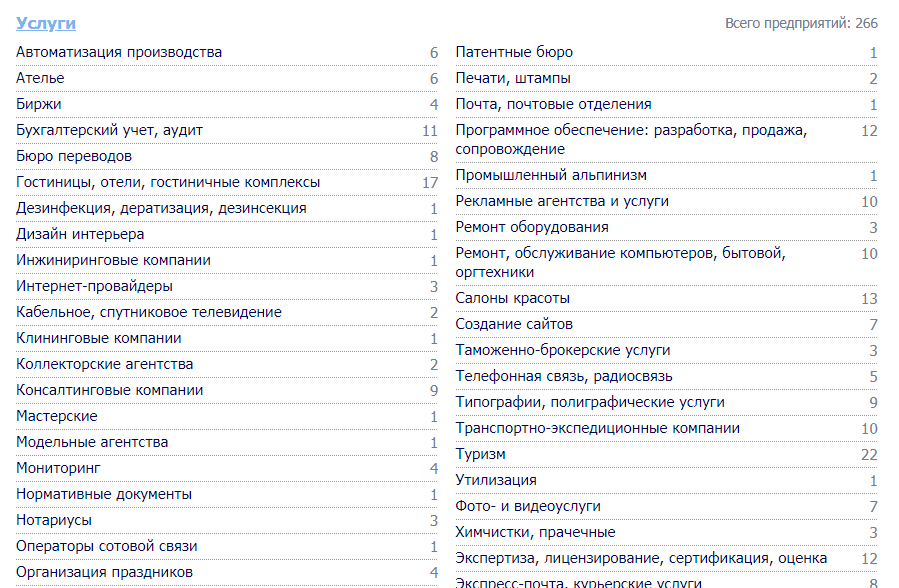The image size is (899, 588).
Task: Select the Салоны красоты category
Action: tap(513, 299)
